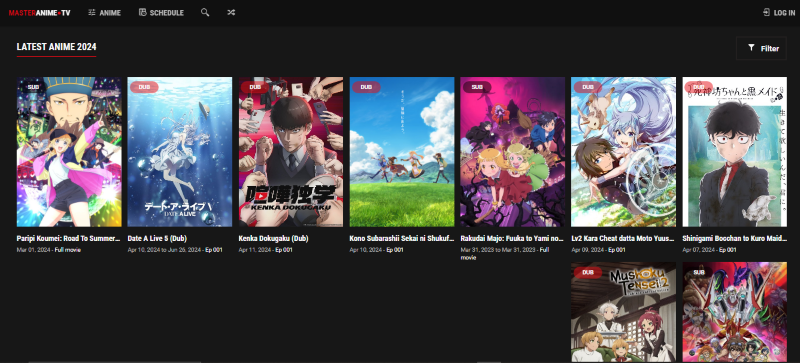Open the Shinigami Bocchan poster
Viewport: 800px width, 363px height.
coord(735,152)
